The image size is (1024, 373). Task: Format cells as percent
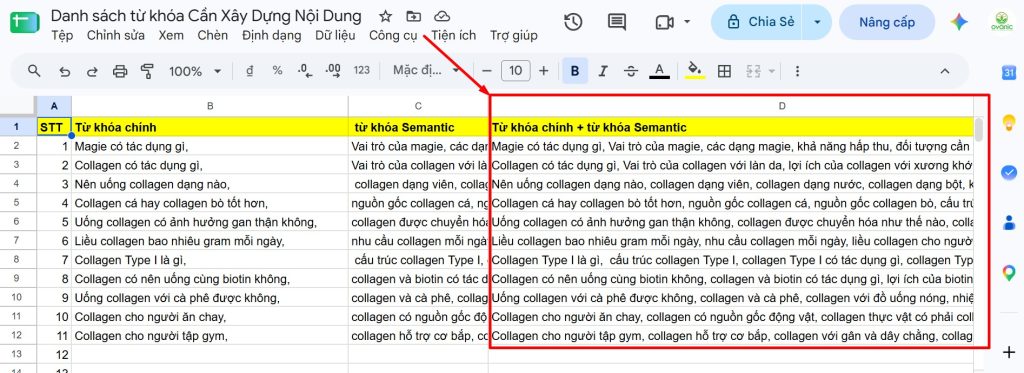[x=278, y=71]
